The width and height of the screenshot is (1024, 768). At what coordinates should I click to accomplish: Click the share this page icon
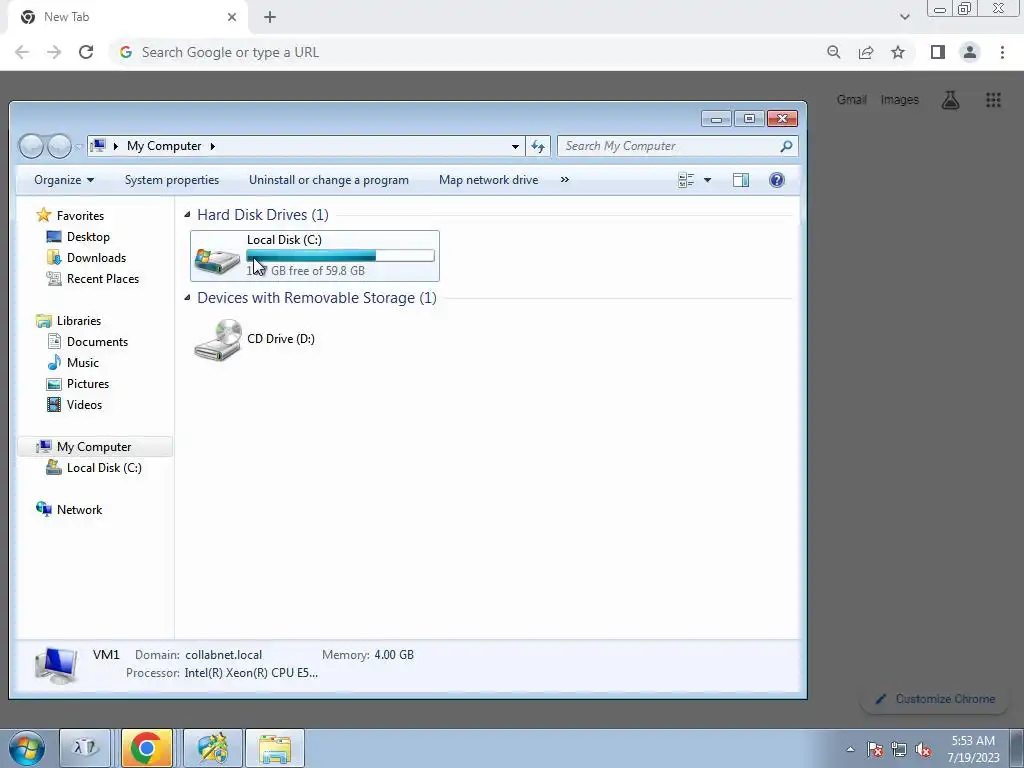point(866,52)
